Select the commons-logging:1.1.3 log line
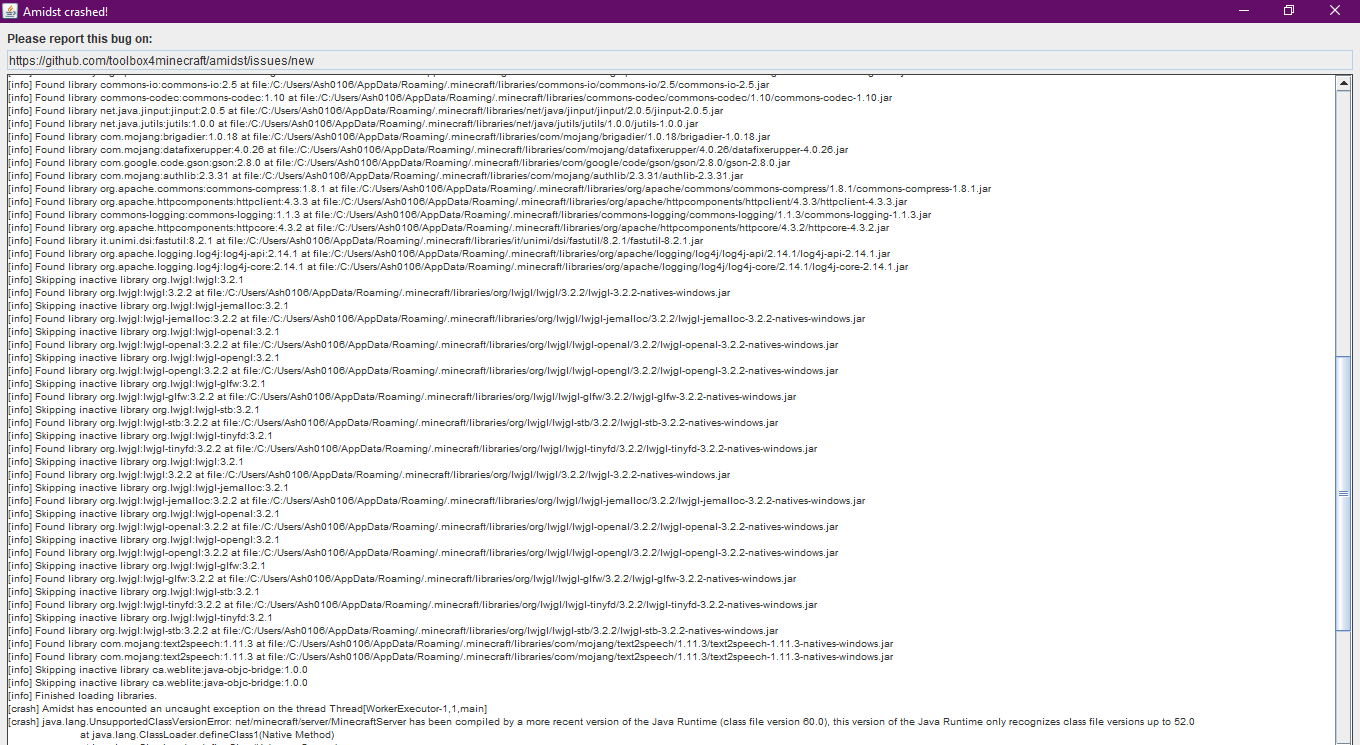This screenshot has height=745, width=1360. pyautogui.click(x=470, y=215)
